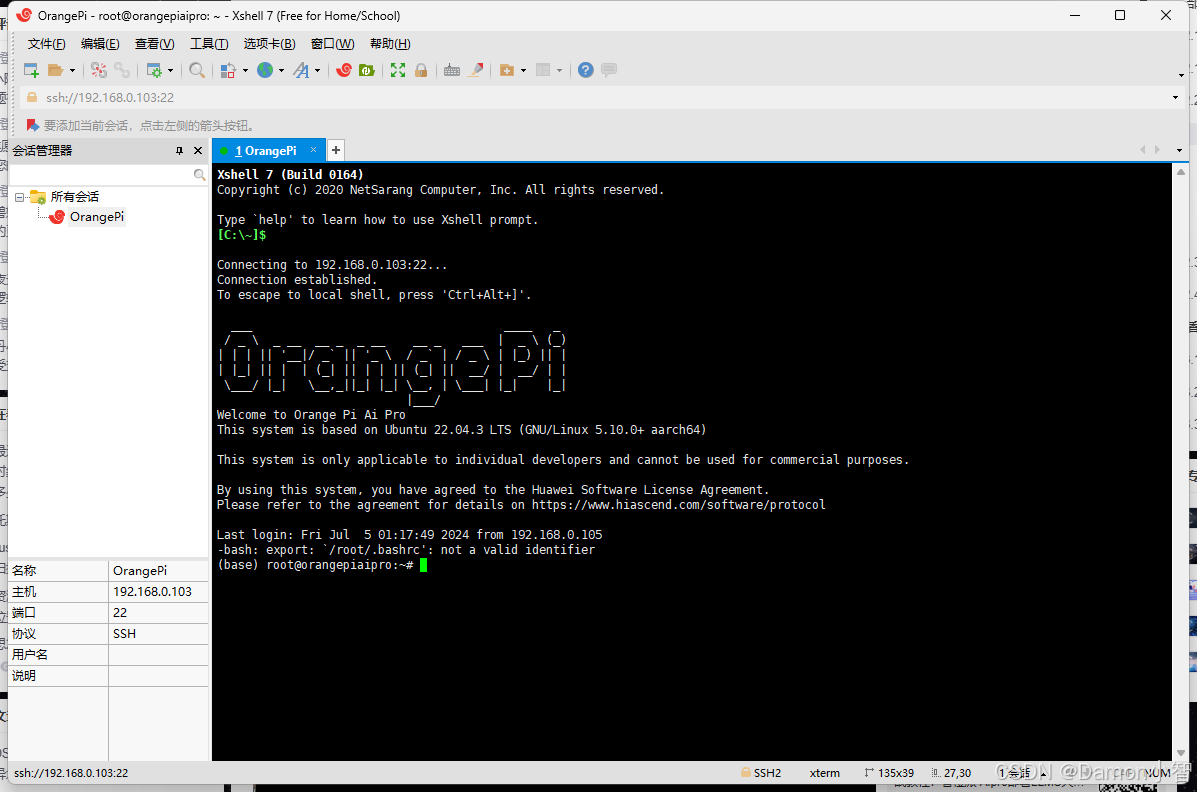Open the font dropdown arrow
This screenshot has height=792, width=1197.
[318, 70]
